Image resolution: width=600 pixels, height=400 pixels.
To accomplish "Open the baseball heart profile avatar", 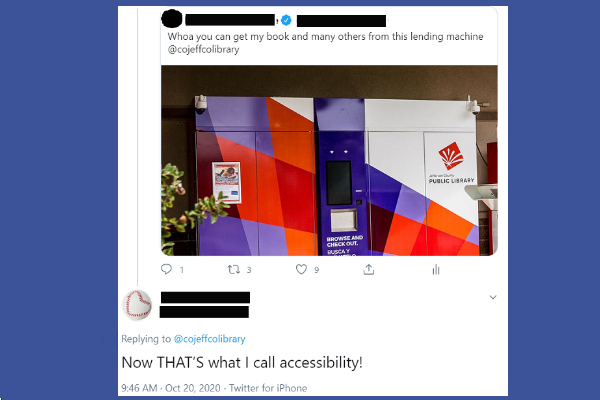I will point(137,305).
